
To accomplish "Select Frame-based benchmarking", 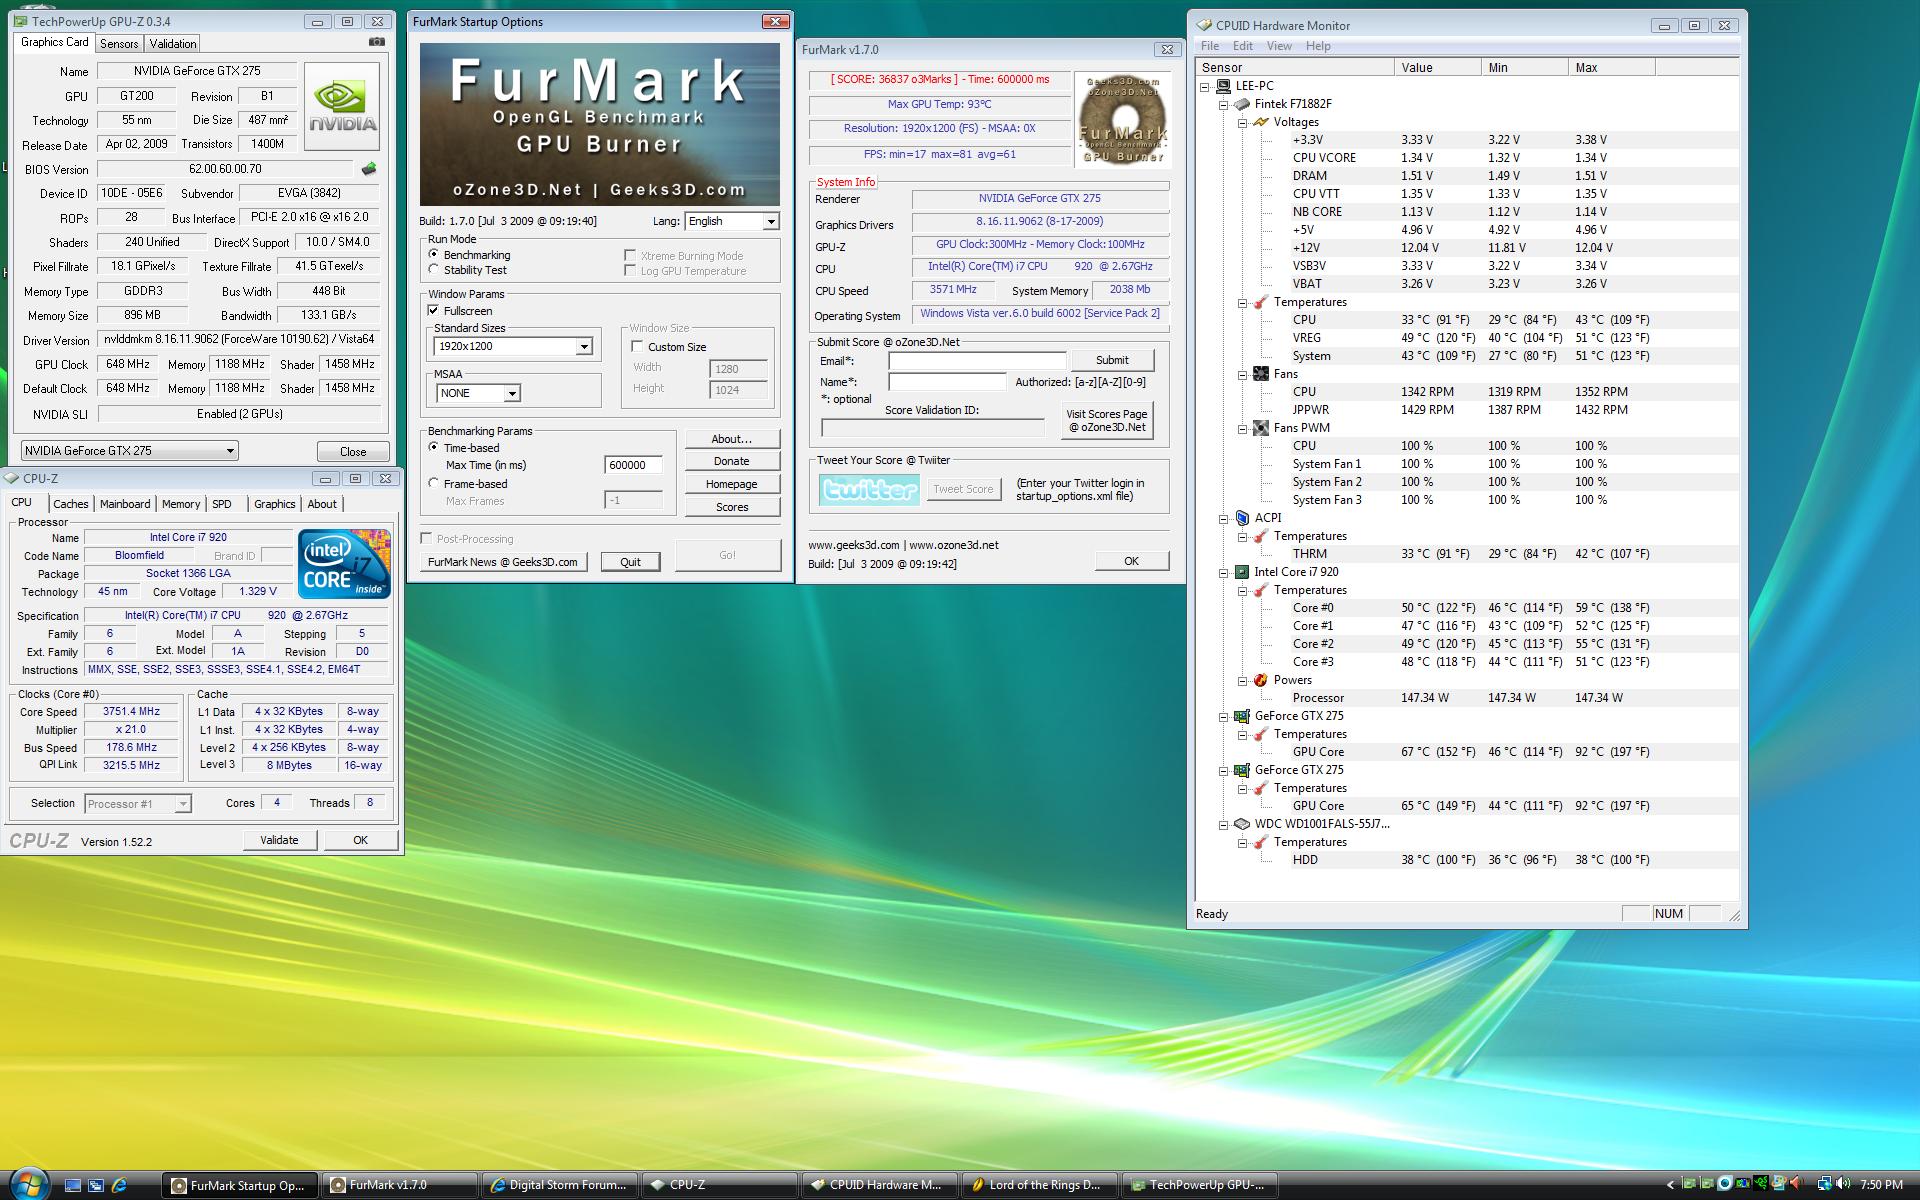I will (434, 483).
